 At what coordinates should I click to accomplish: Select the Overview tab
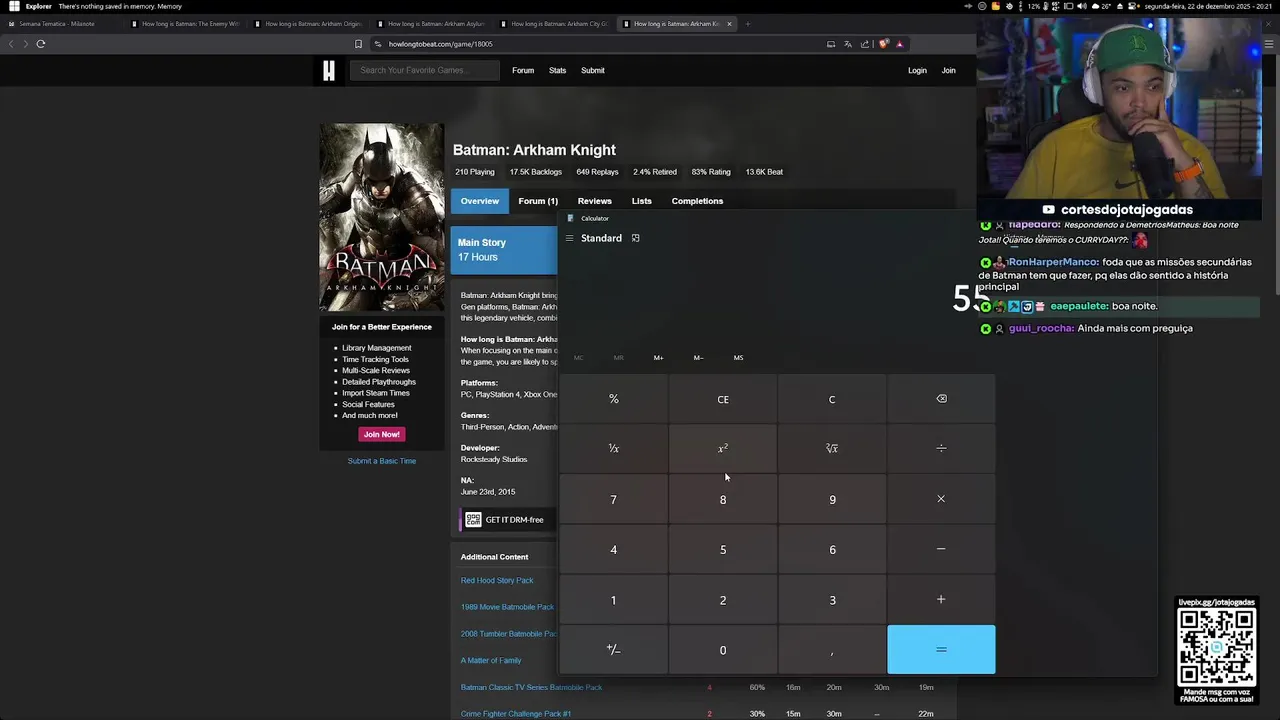tap(479, 201)
